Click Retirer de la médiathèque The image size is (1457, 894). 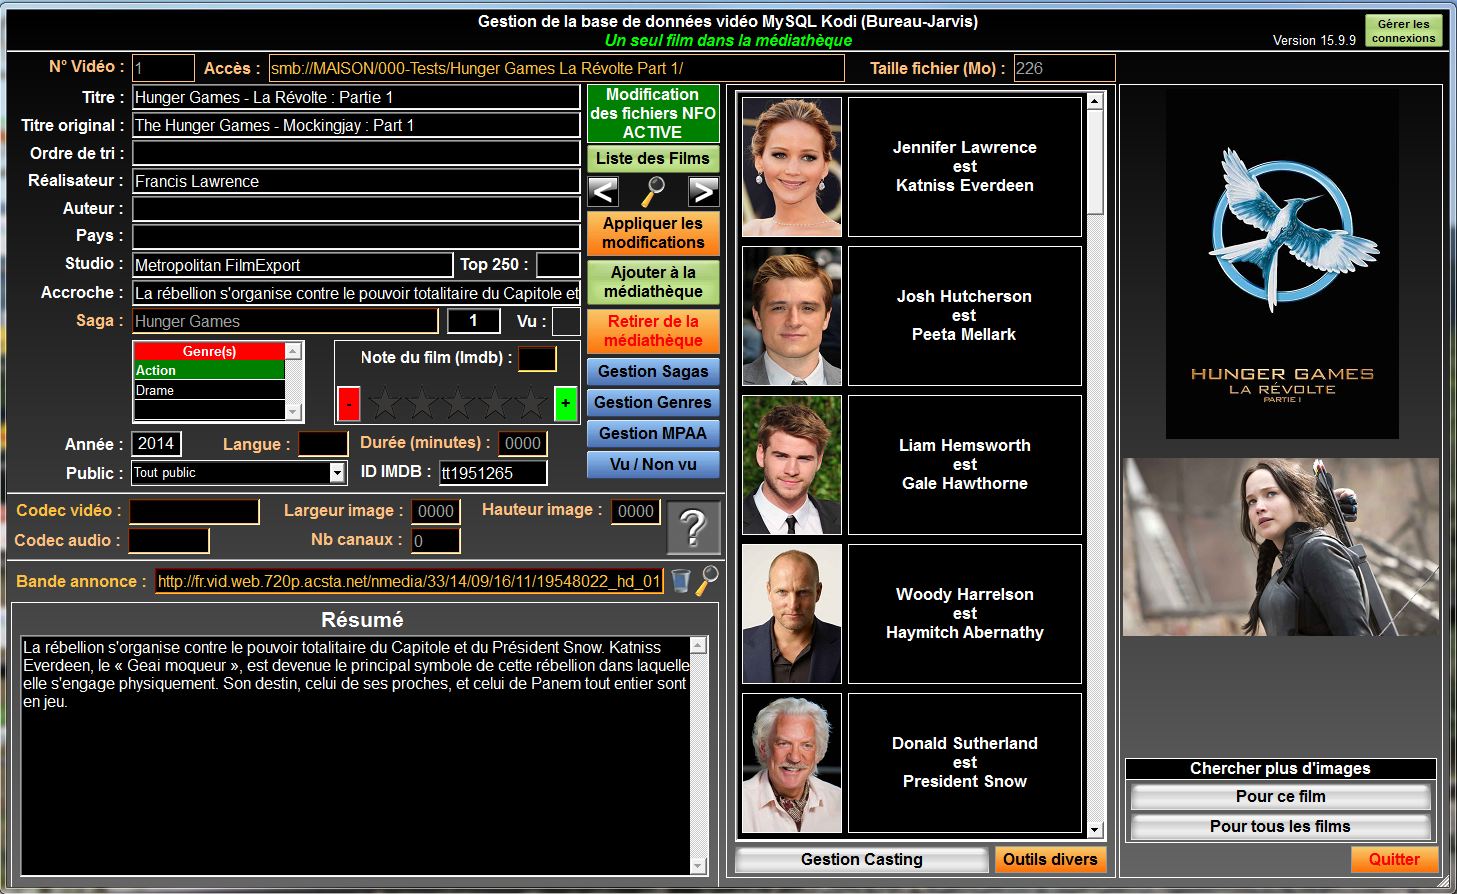coord(653,331)
